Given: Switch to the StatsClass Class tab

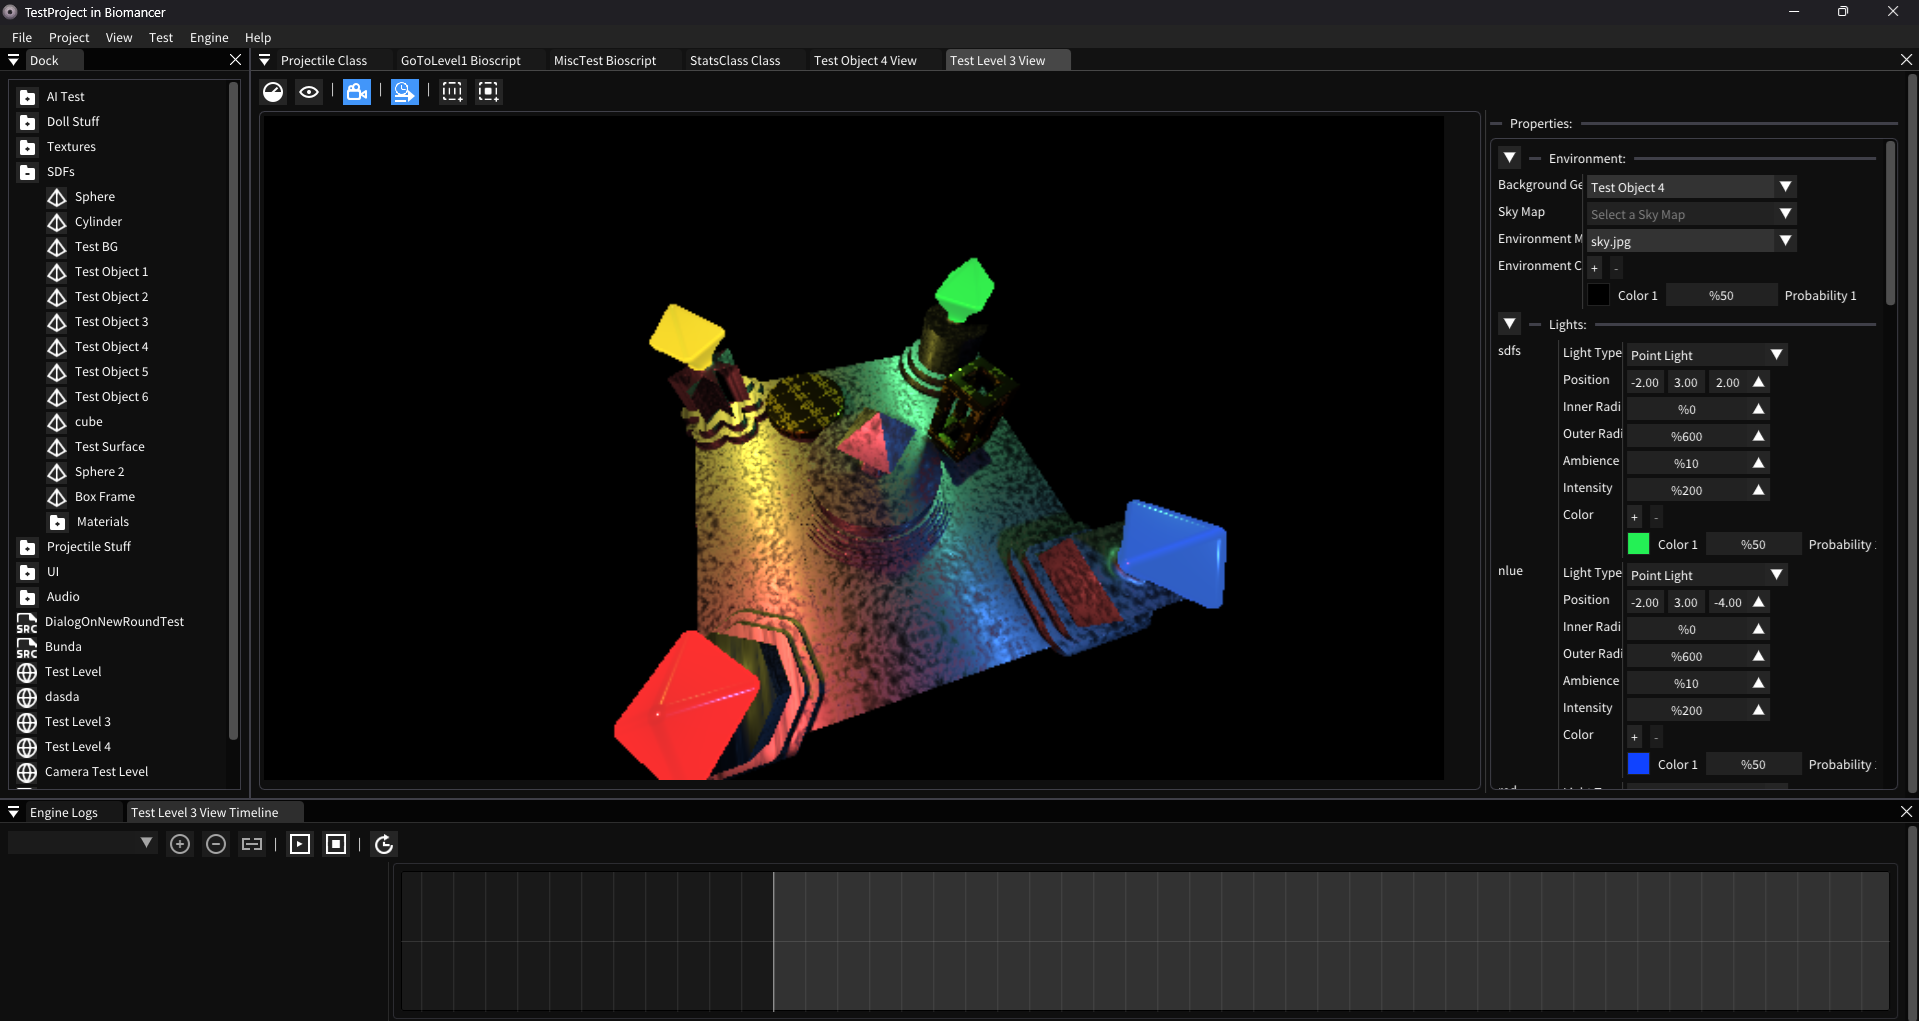Looking at the screenshot, I should point(735,60).
